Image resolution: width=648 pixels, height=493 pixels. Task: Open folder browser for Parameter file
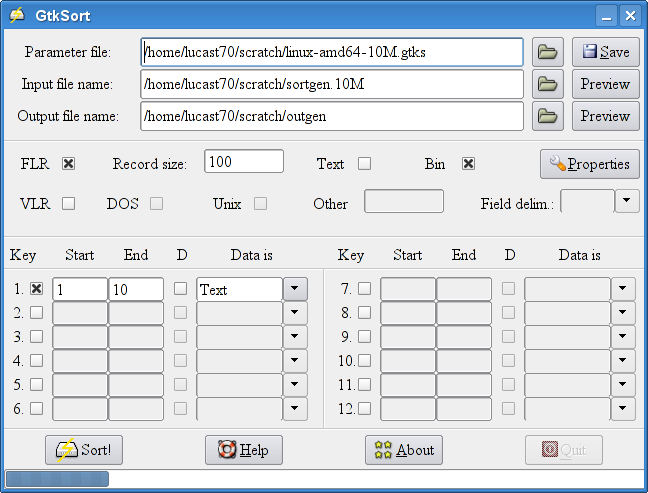546,52
